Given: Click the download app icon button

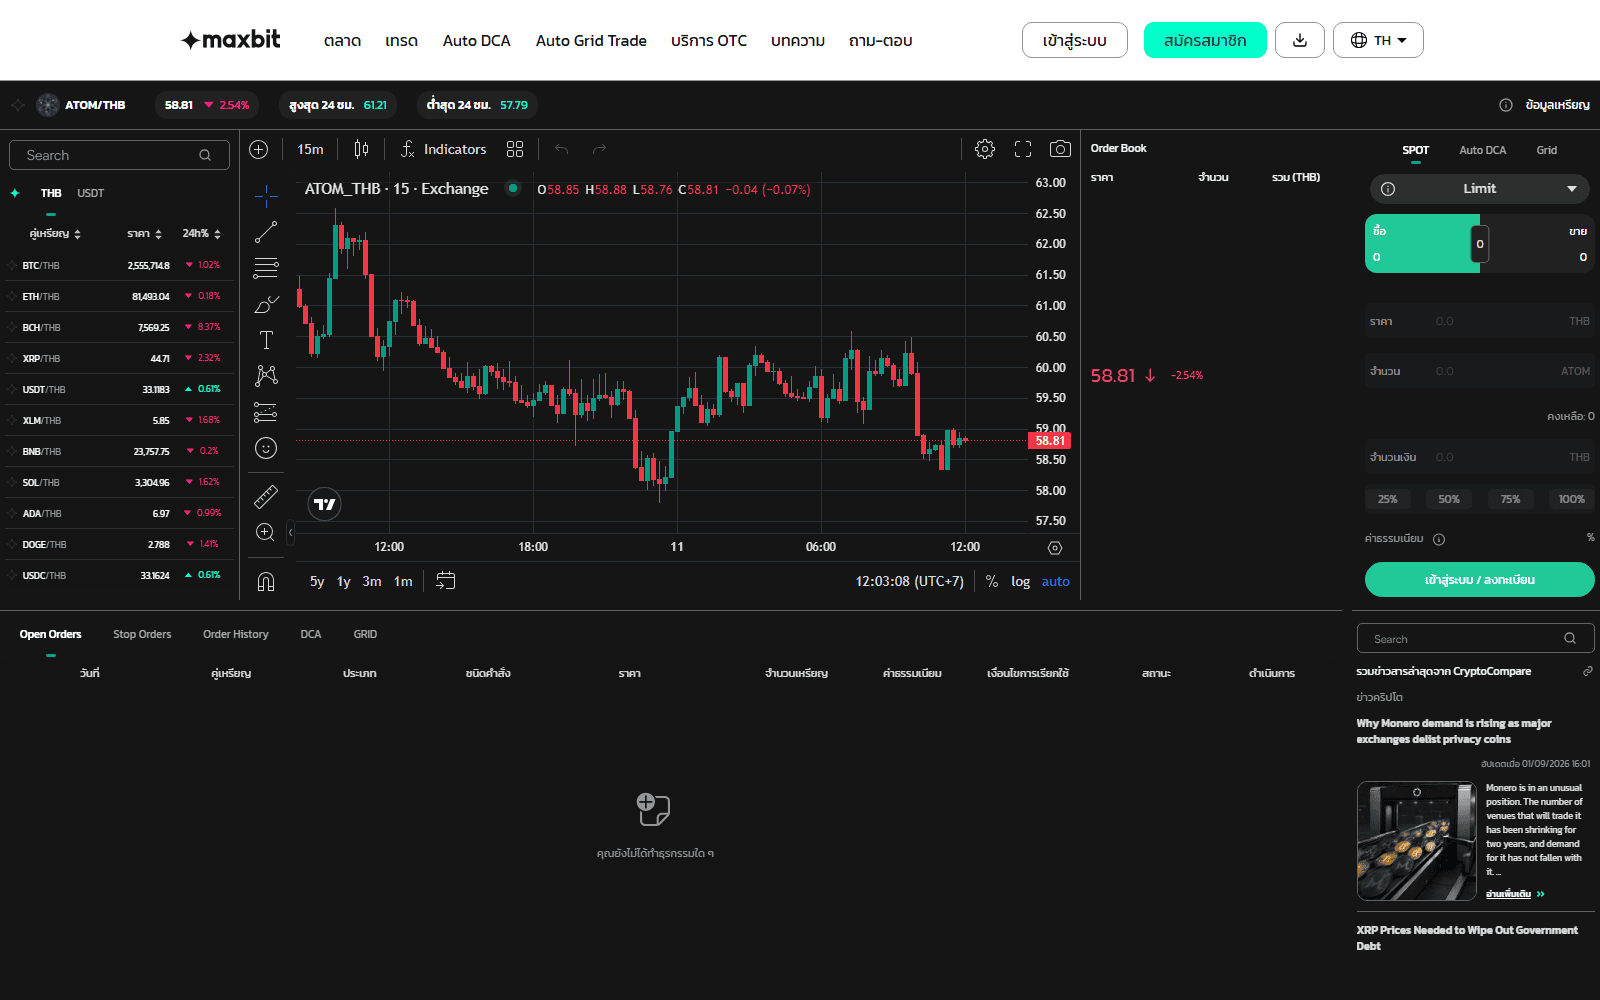Looking at the screenshot, I should click(x=1300, y=40).
